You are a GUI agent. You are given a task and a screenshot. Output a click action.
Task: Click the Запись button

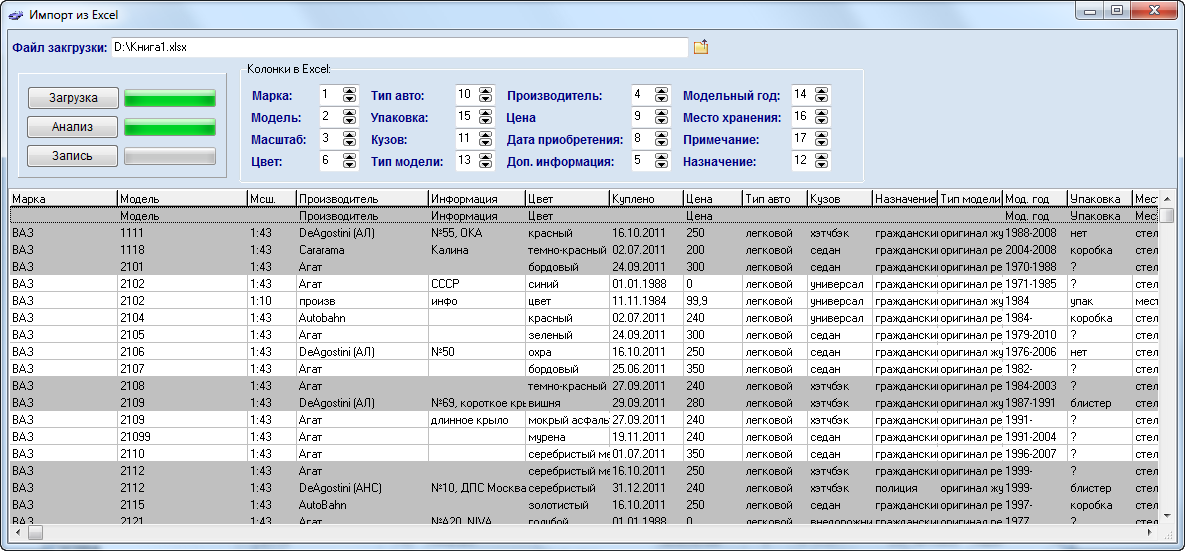[73, 156]
